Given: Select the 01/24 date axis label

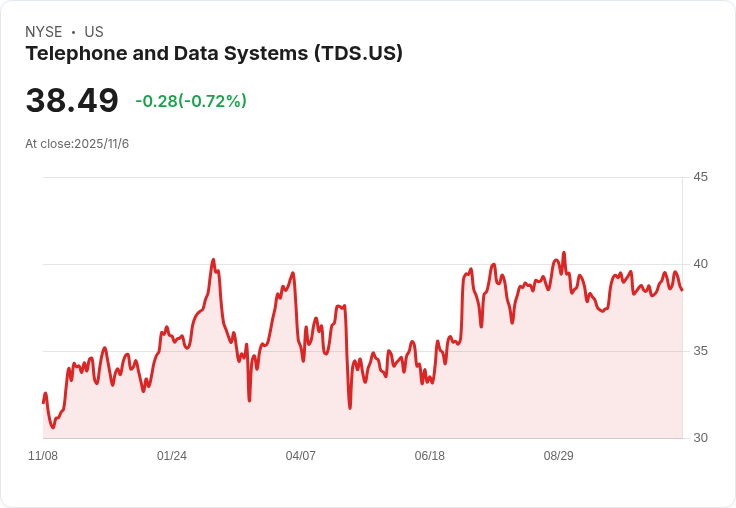Looking at the screenshot, I should pyautogui.click(x=172, y=456).
